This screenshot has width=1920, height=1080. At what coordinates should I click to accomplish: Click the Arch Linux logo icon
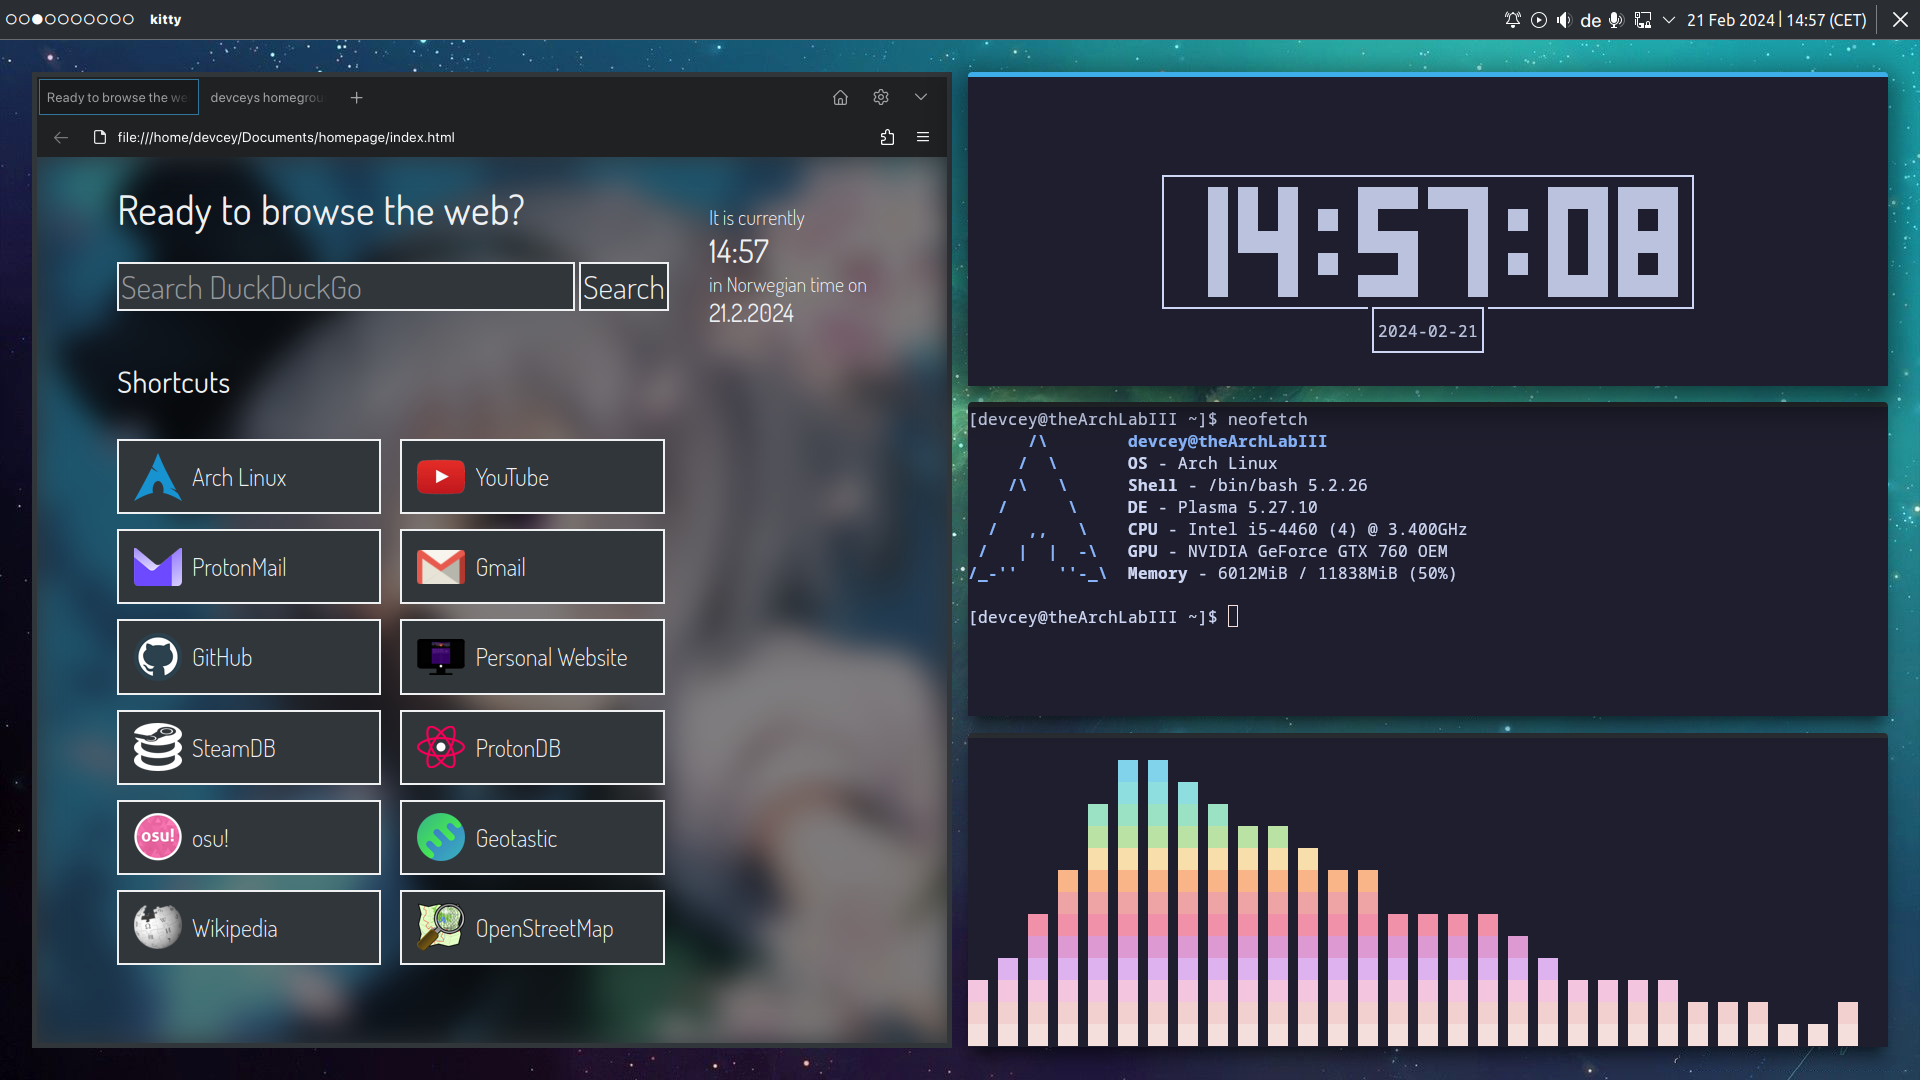158,477
